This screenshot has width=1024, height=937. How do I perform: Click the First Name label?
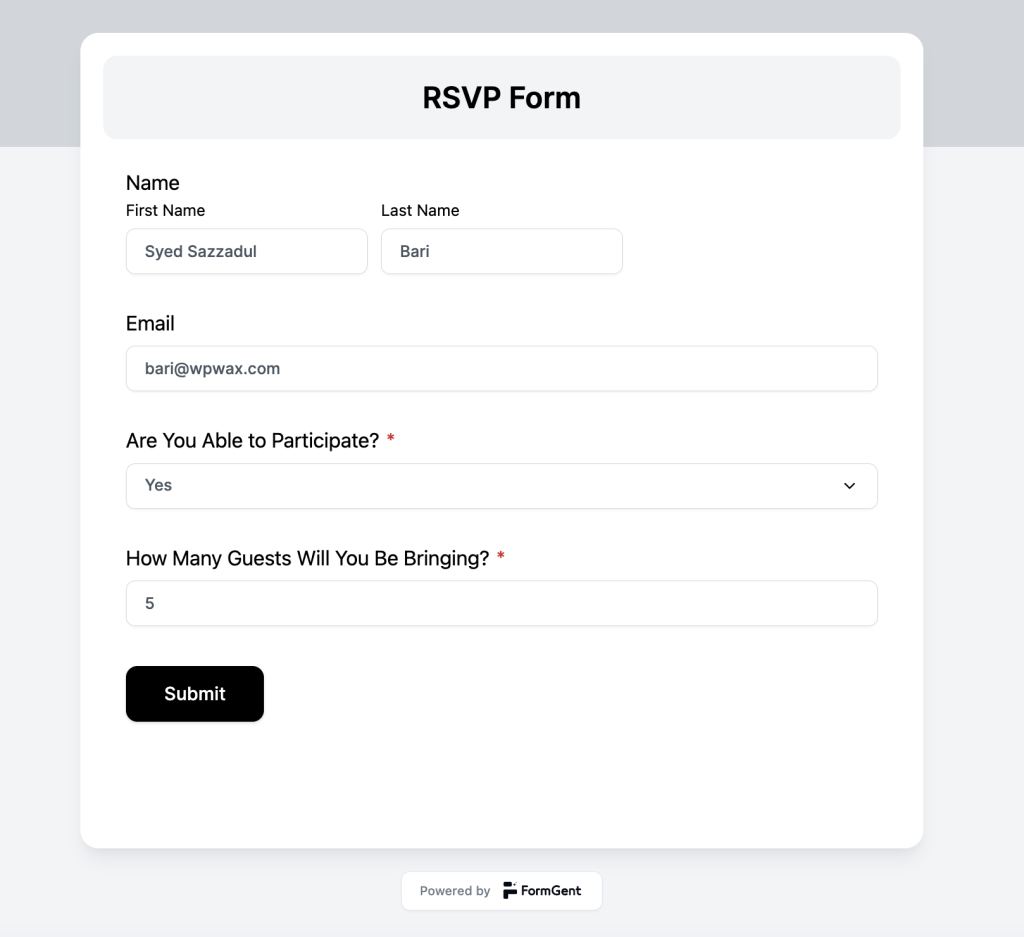pyautogui.click(x=165, y=210)
